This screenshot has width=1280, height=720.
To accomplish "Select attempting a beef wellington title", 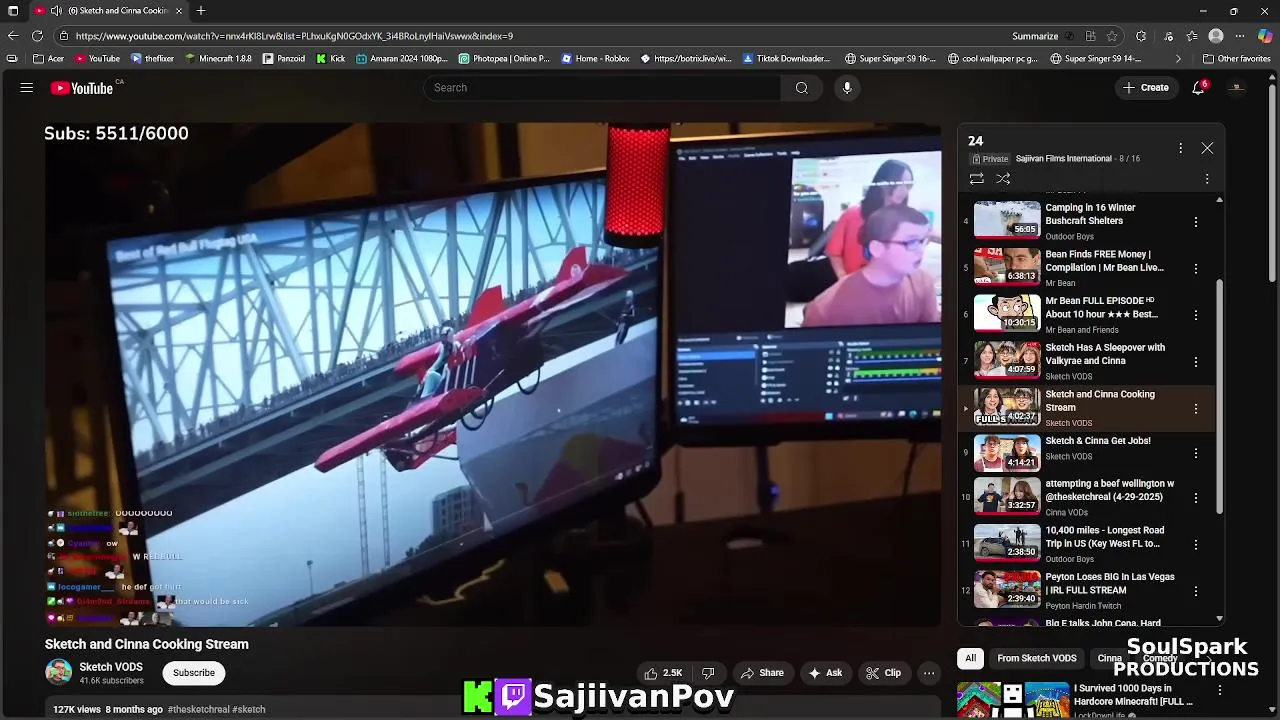I will pyautogui.click(x=1109, y=490).
